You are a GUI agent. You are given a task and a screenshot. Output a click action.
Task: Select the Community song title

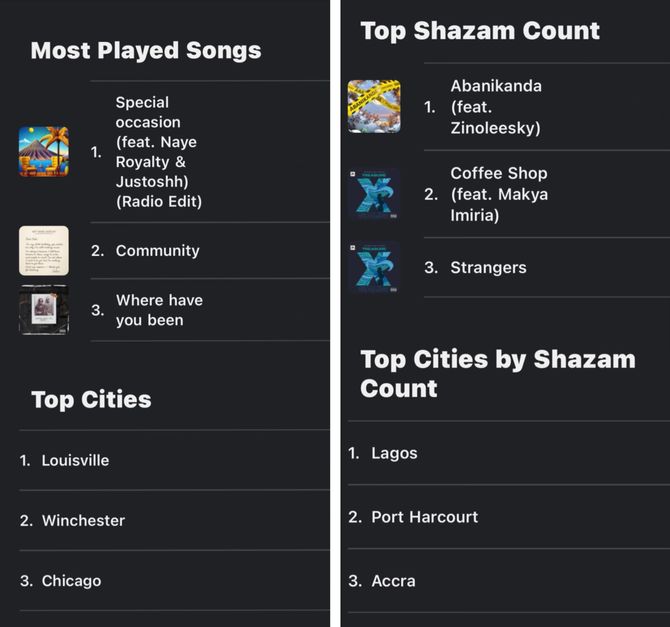[x=158, y=250]
